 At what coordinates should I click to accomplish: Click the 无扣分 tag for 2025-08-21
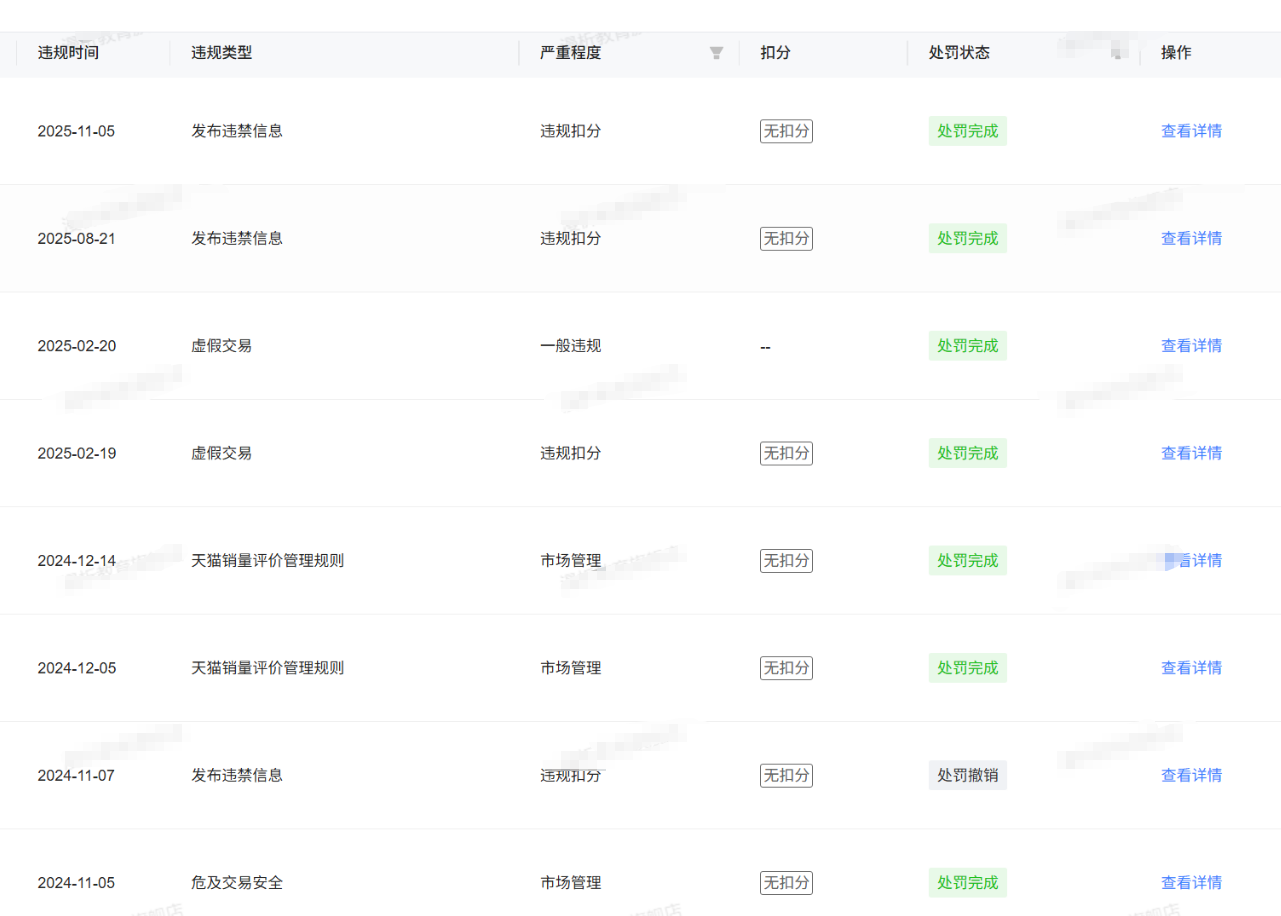point(786,238)
